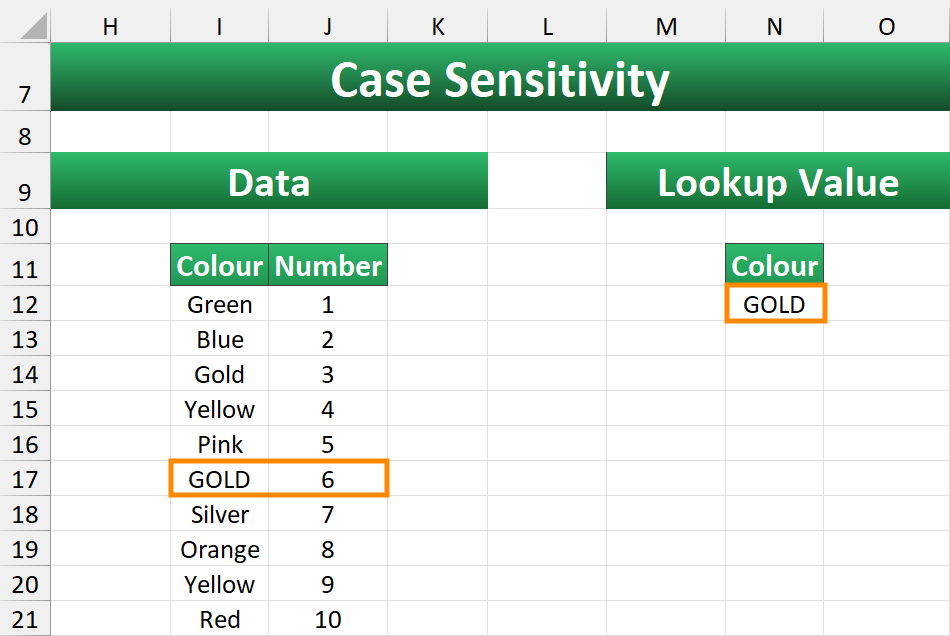Select the cell containing "Green"
The width and height of the screenshot is (950, 636).
pos(220,305)
